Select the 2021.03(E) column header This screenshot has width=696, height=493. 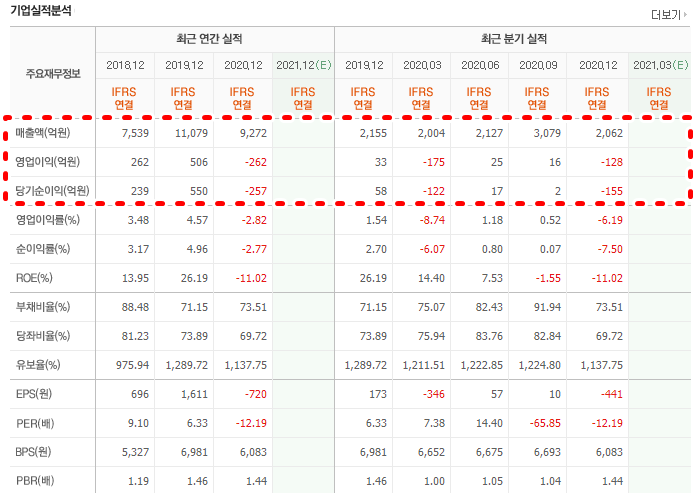660,65
